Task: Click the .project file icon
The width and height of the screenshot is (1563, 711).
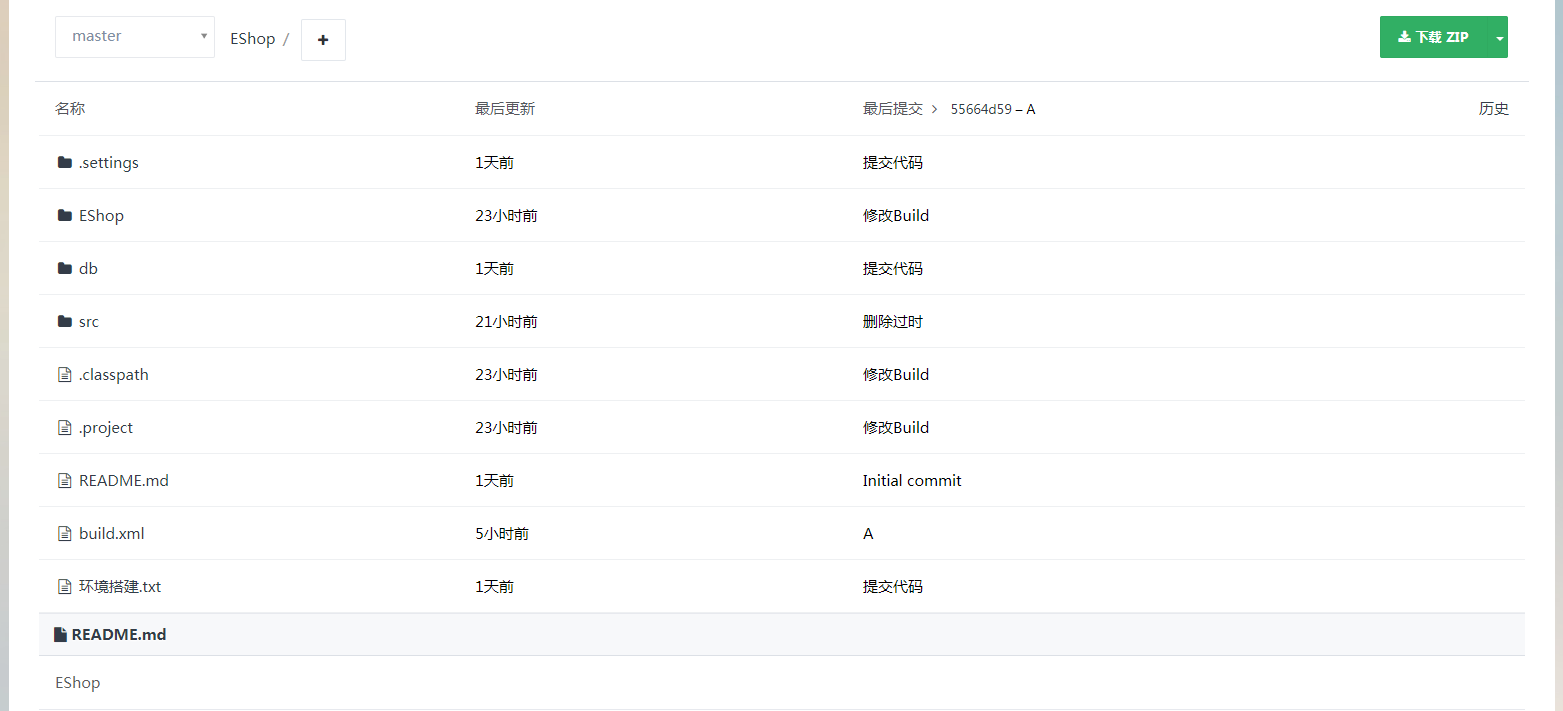Action: click(65, 427)
